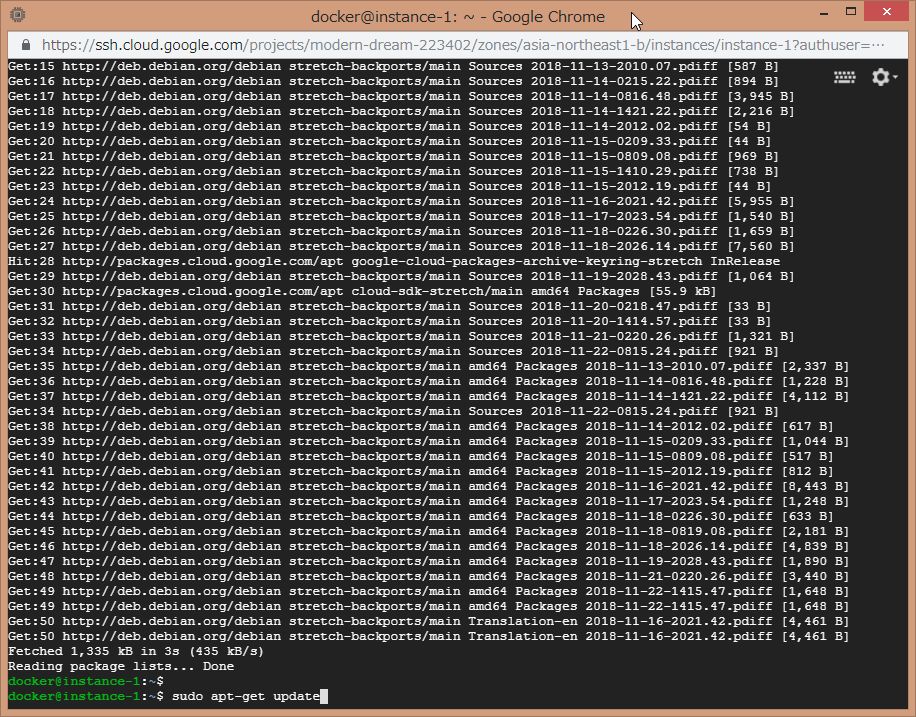Viewport: 916px width, 717px height.
Task: Click the 'sudo apt-get update' command line
Action: [168, 696]
